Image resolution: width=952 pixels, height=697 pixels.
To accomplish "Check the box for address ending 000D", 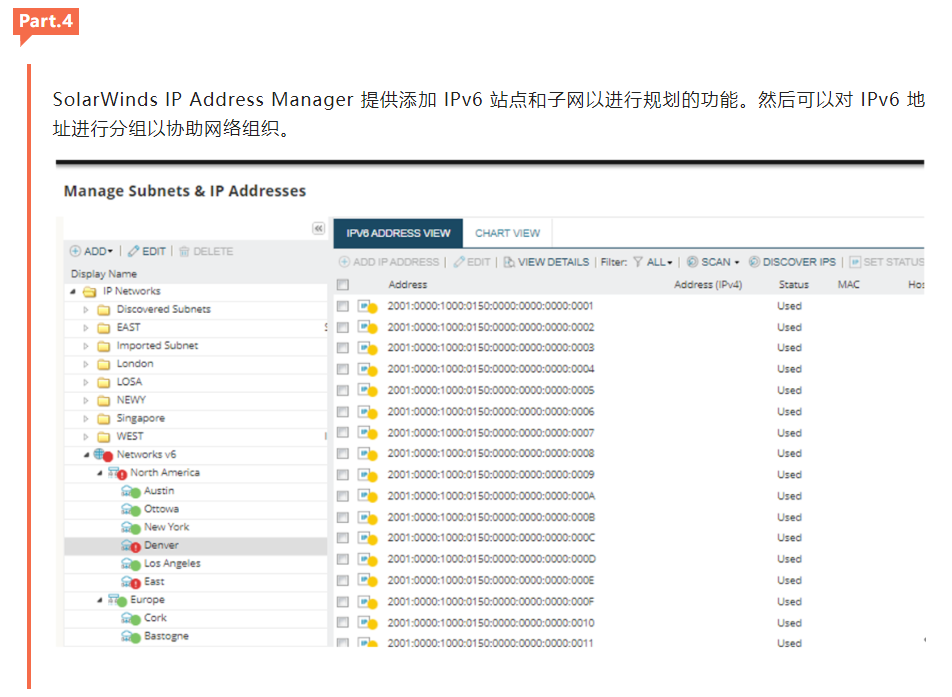I will (x=343, y=559).
